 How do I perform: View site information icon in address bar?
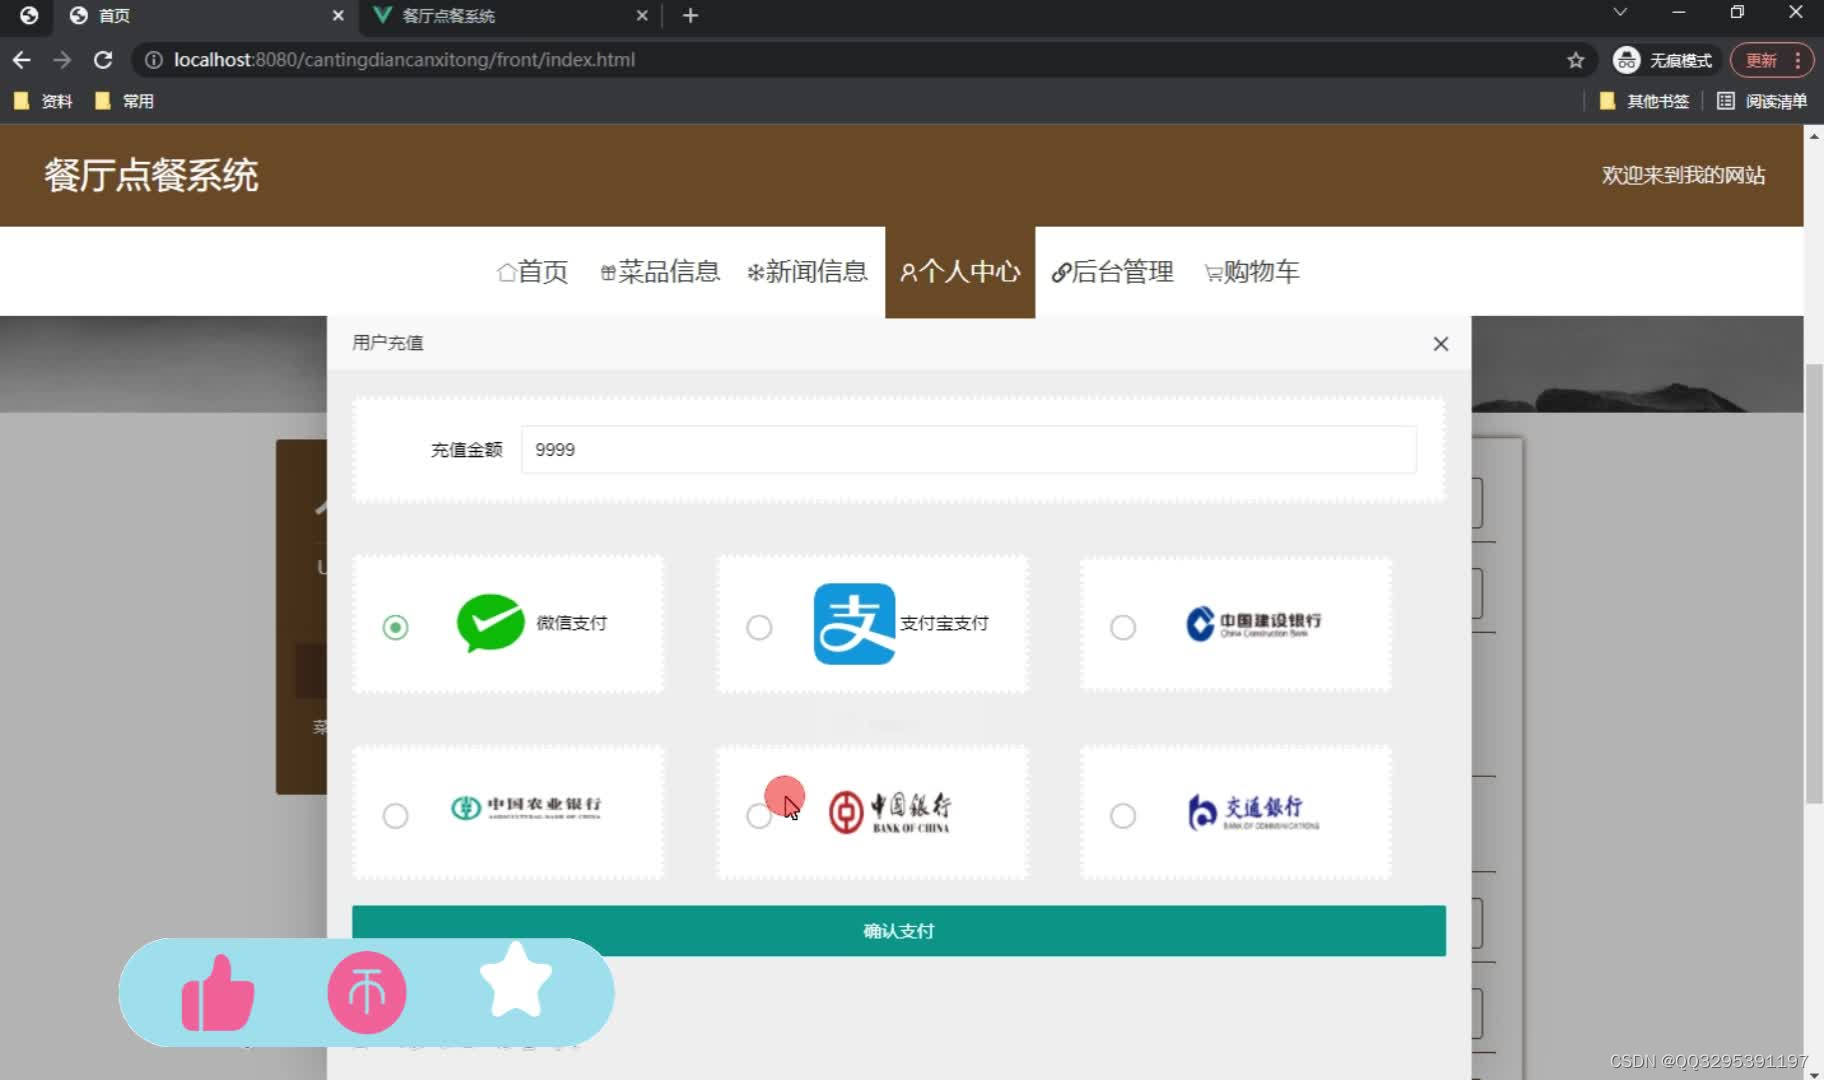click(x=154, y=60)
